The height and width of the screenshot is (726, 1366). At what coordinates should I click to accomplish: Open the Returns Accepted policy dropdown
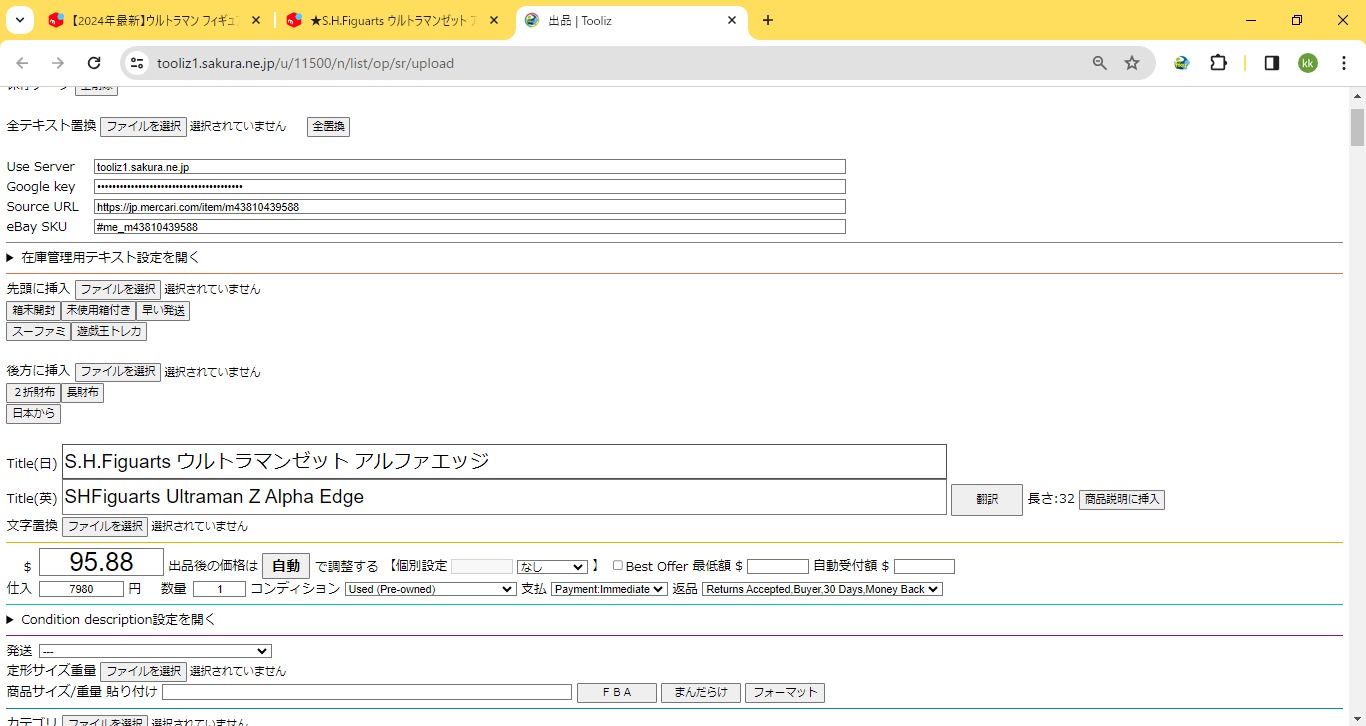[x=822, y=590]
